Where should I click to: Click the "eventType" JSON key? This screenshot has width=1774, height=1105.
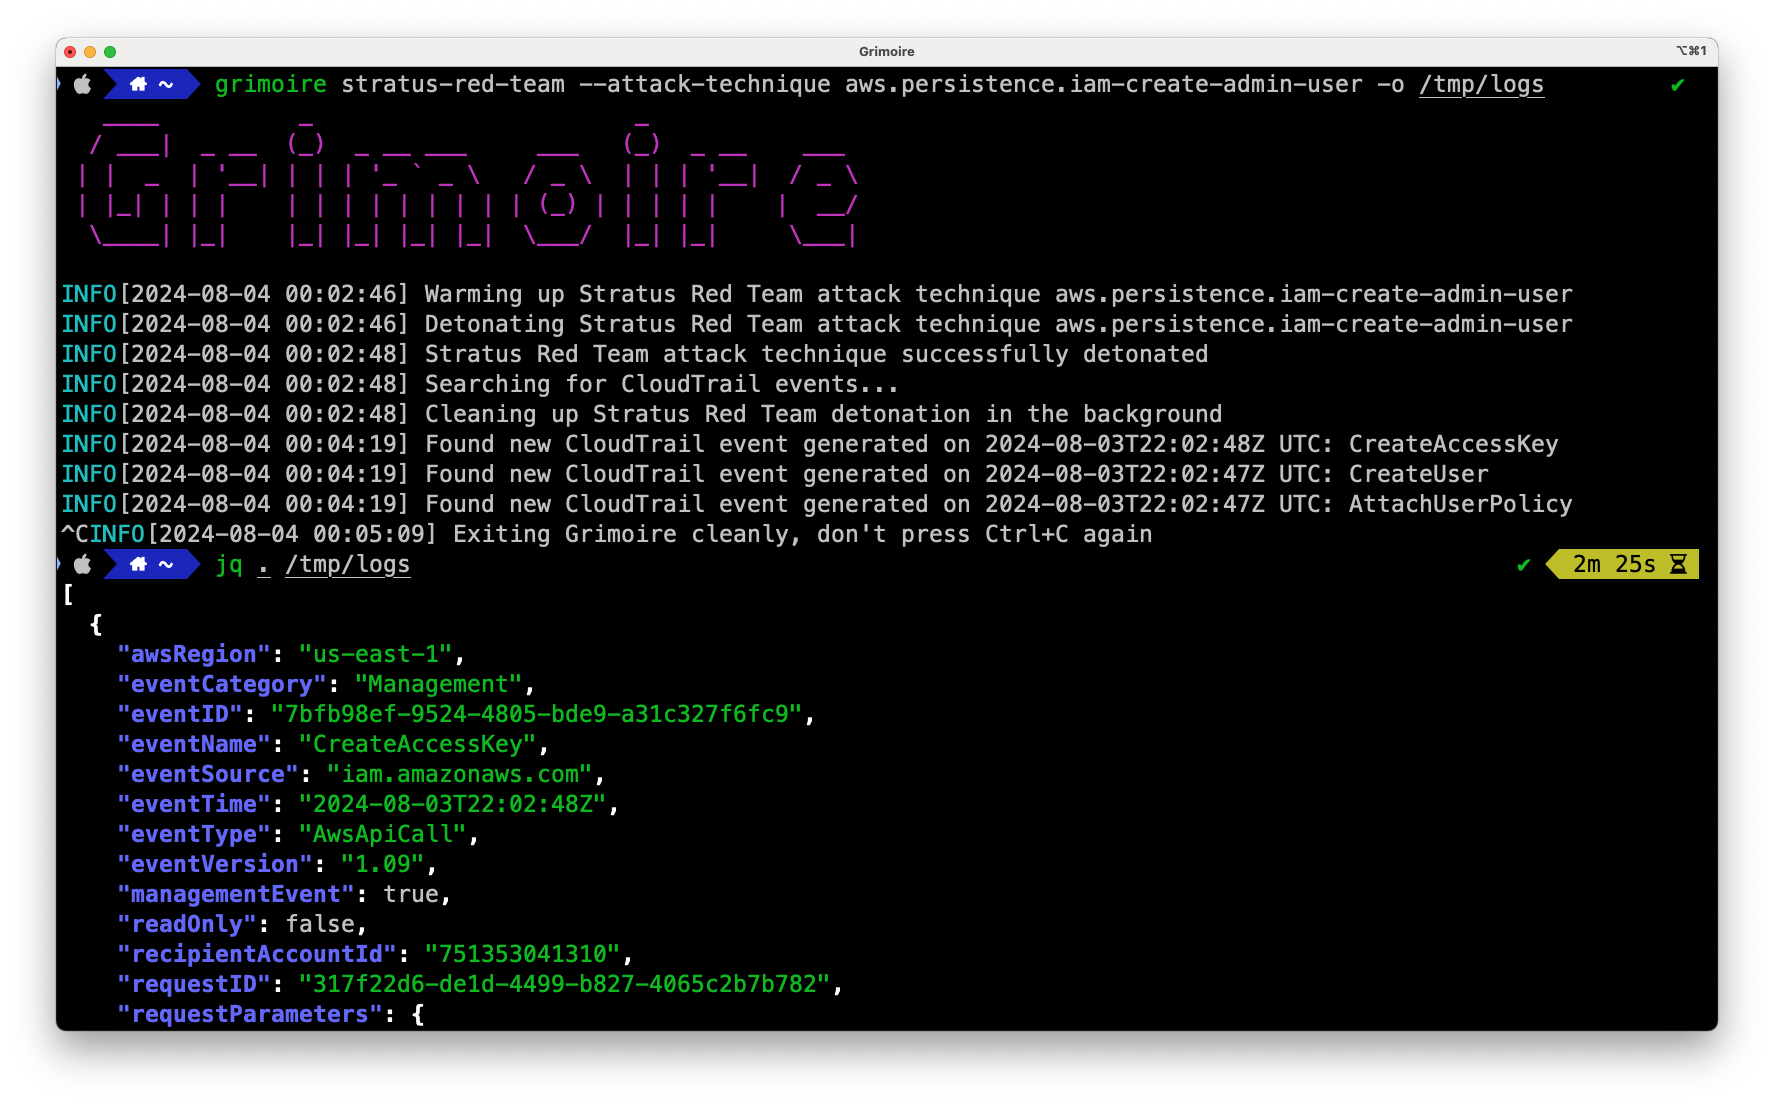coord(194,835)
